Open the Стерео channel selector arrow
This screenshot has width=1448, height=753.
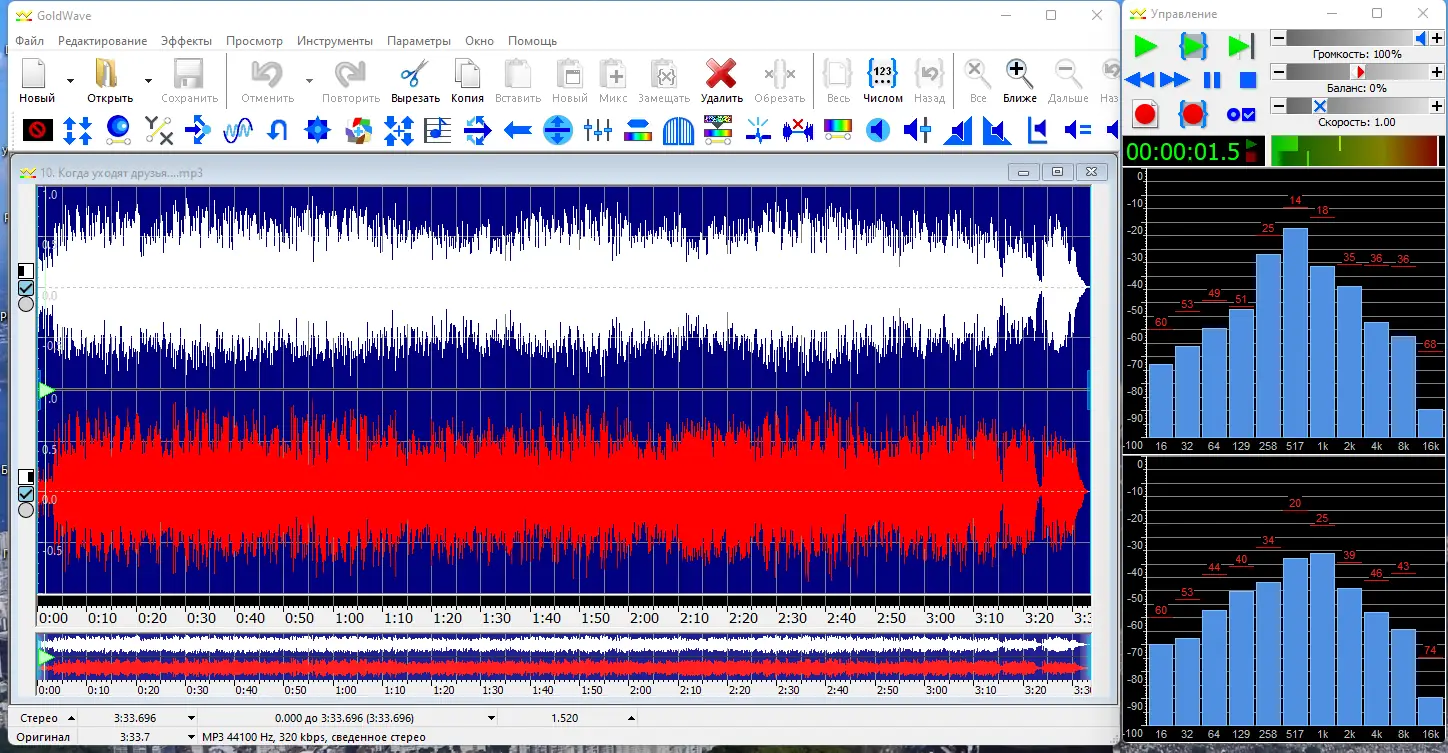71,718
